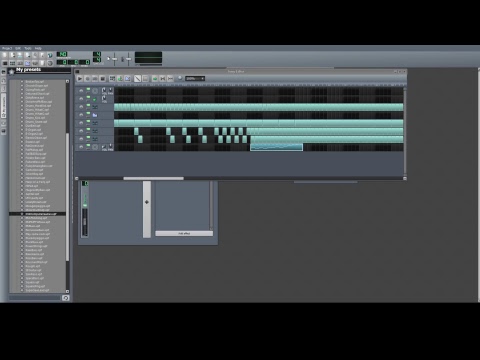Select the draw mode pencil tool
This screenshot has height=360, width=480.
tap(137, 79)
